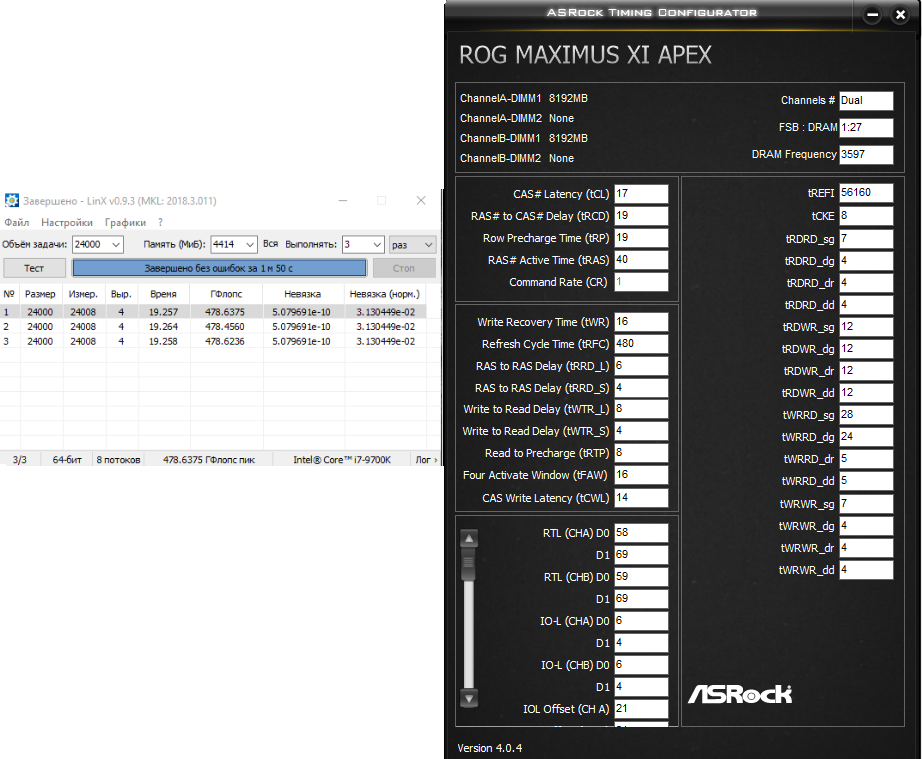Open the Настройки menu in LinX

pos(66,223)
